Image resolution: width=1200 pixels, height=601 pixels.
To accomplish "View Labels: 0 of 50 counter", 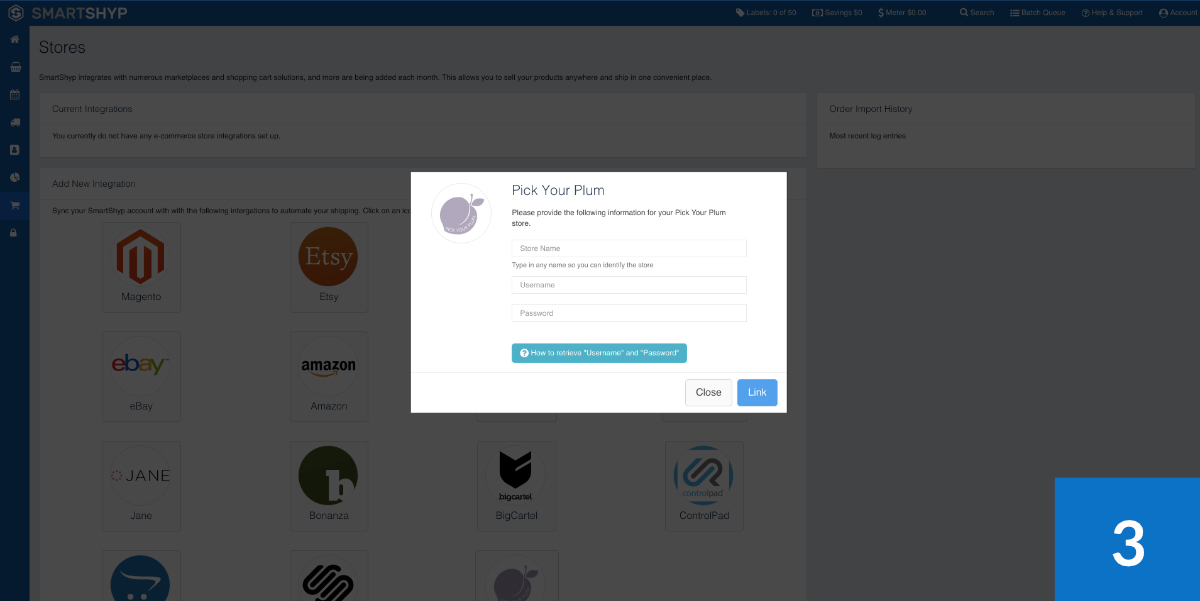I will point(766,13).
